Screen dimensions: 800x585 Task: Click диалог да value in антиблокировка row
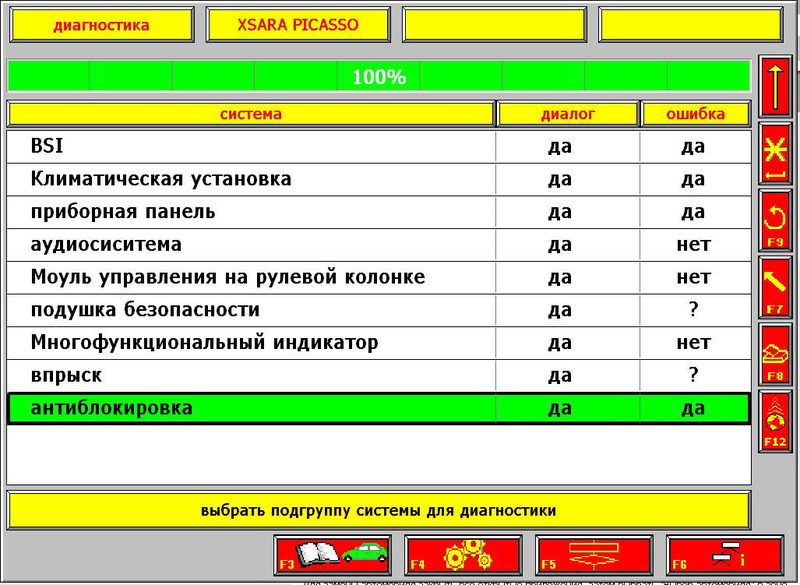(560, 408)
